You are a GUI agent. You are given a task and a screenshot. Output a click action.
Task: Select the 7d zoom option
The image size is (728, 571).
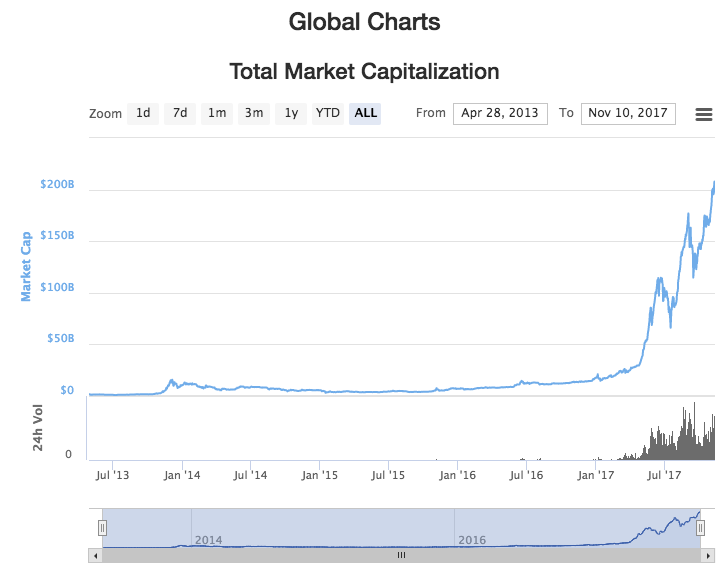180,113
